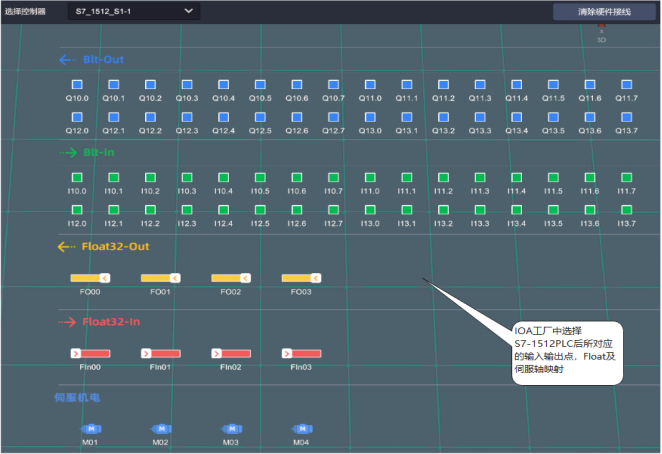The width and height of the screenshot is (662, 454).
Task: Select the I13.1 green input node
Action: pos(407,210)
